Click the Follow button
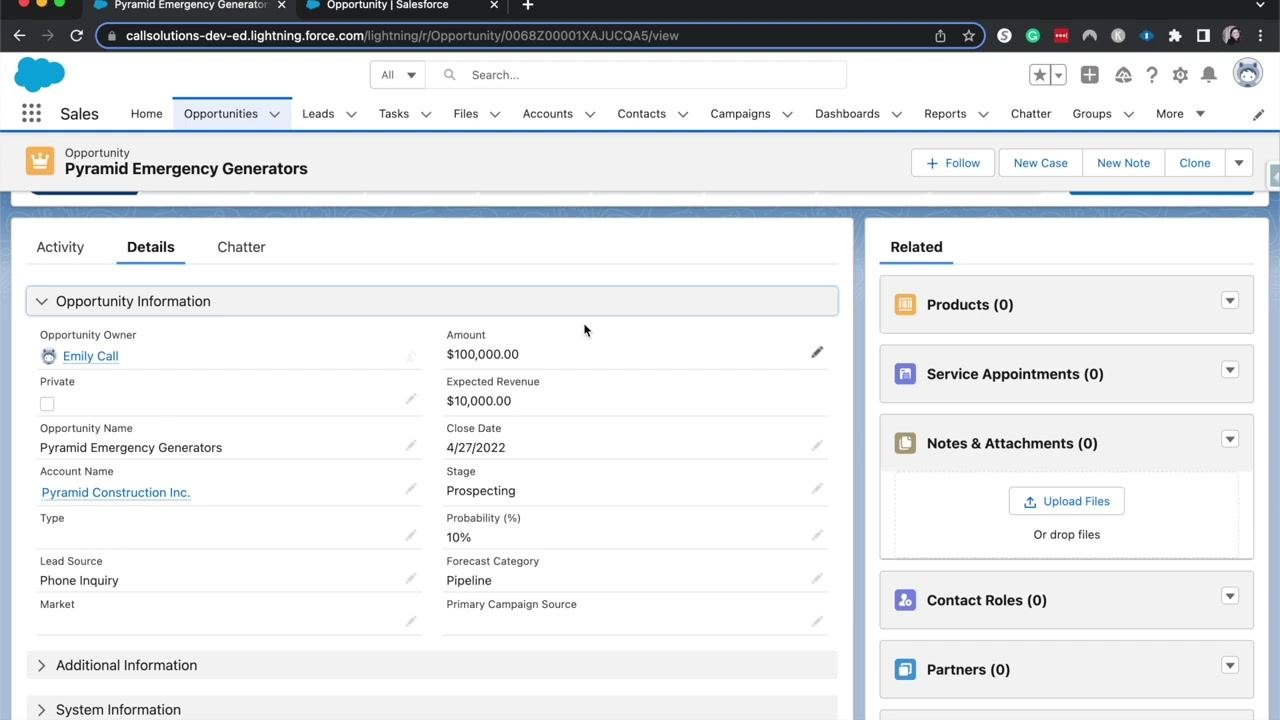The width and height of the screenshot is (1280, 720). (x=952, y=163)
